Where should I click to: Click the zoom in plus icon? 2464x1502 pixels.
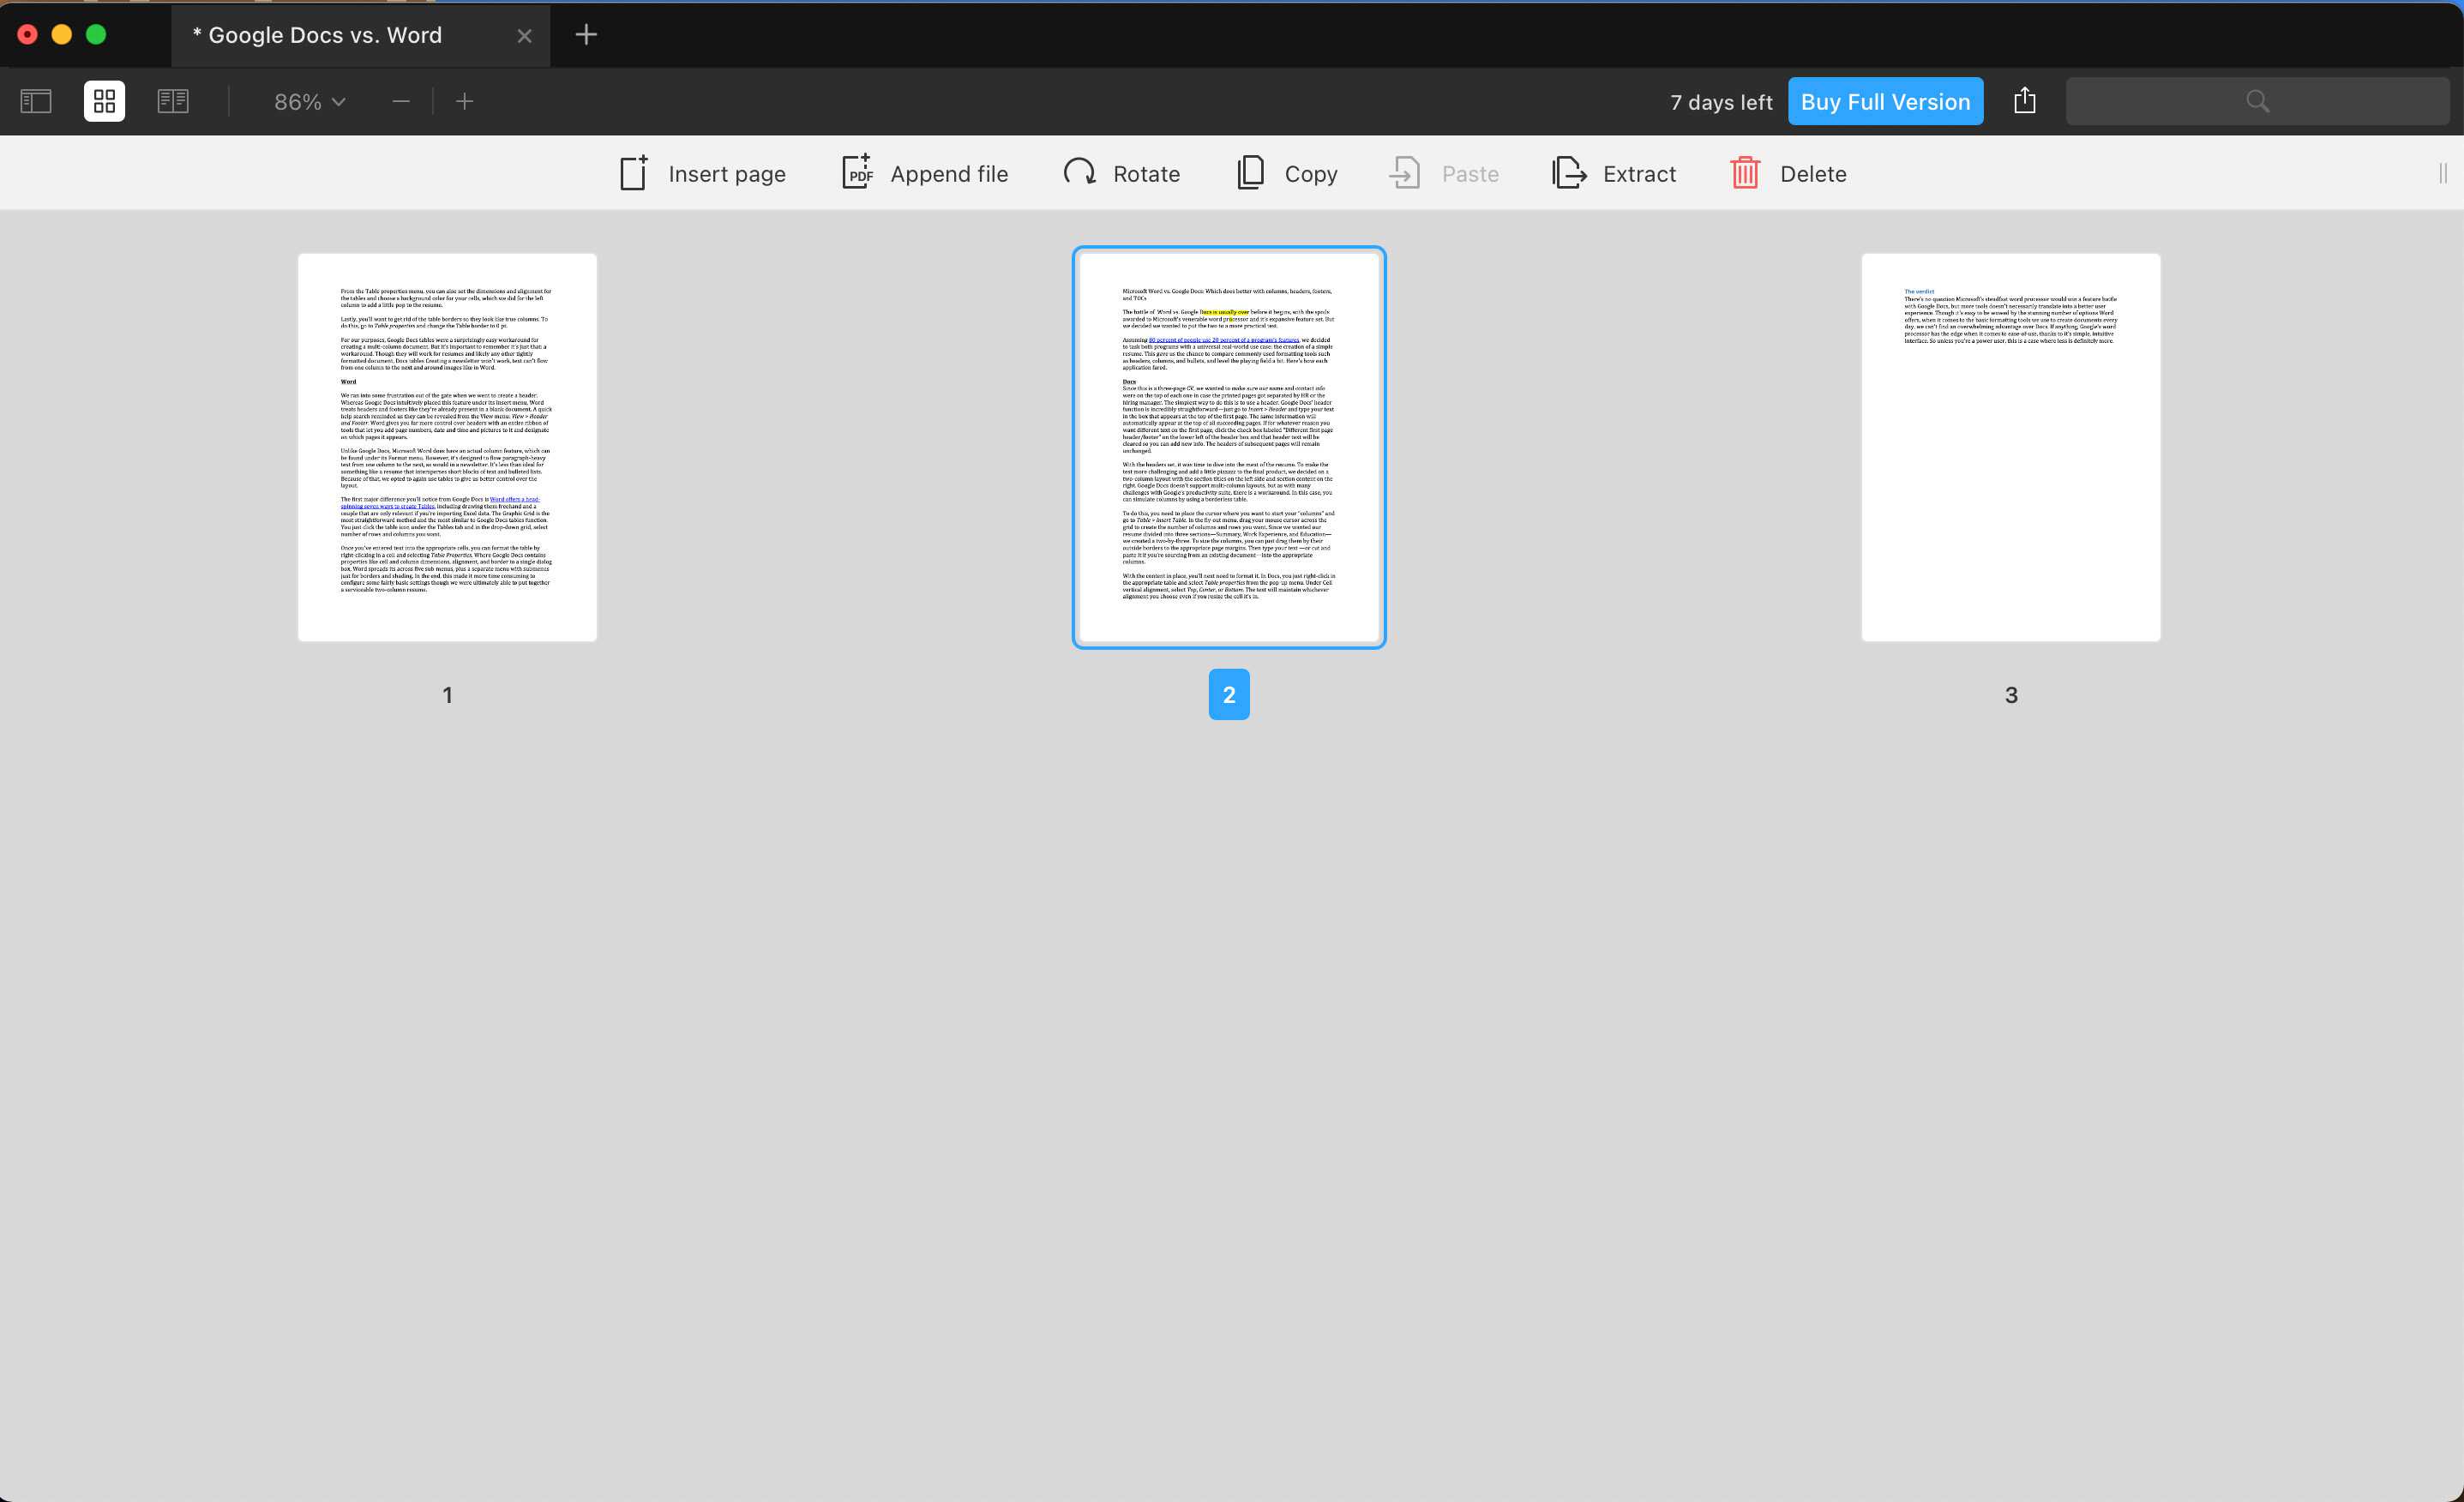coord(465,101)
